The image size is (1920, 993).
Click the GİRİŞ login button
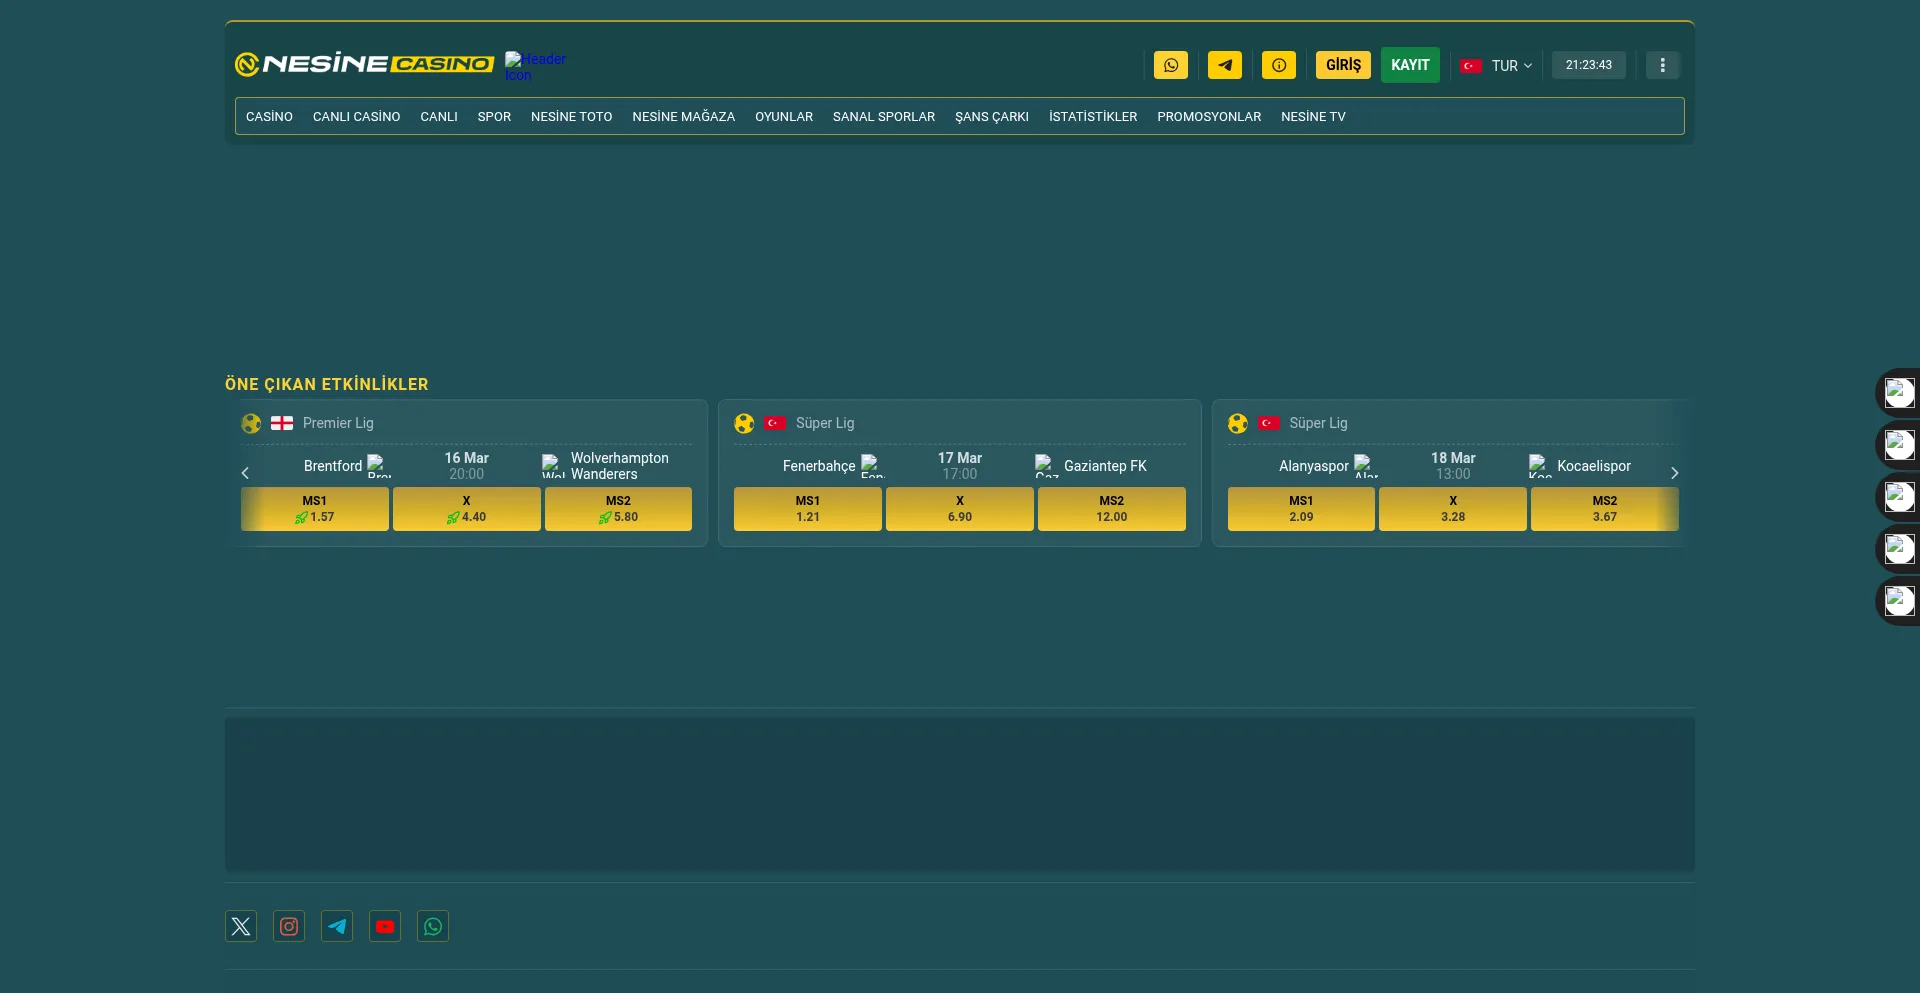tap(1343, 65)
